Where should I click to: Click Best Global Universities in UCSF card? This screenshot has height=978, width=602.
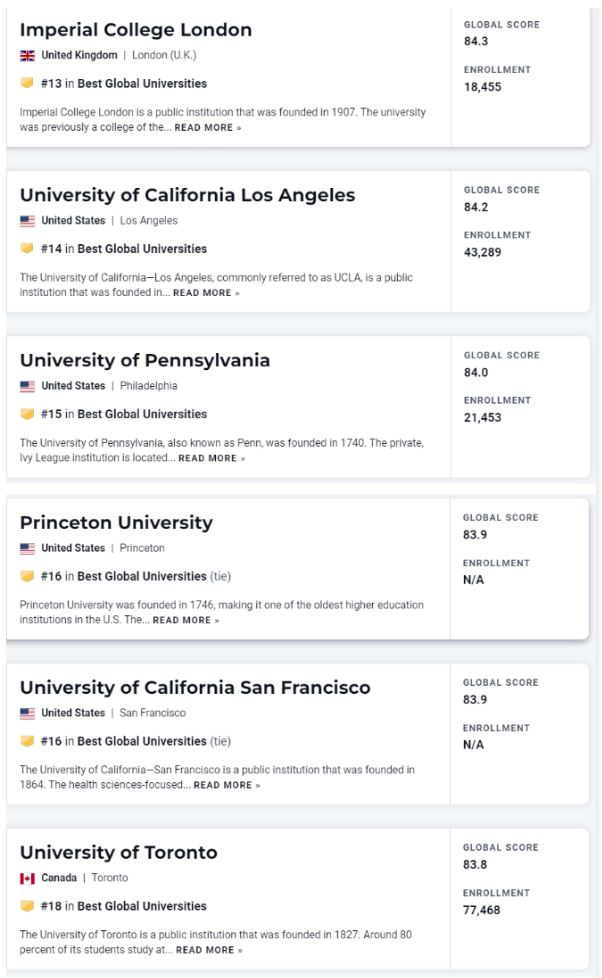click(142, 741)
